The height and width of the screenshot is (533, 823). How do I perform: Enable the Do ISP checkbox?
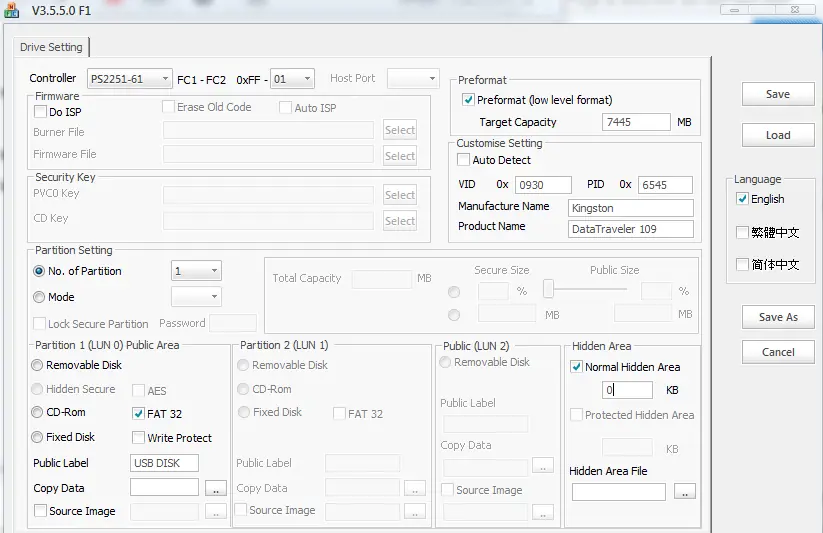(40, 112)
